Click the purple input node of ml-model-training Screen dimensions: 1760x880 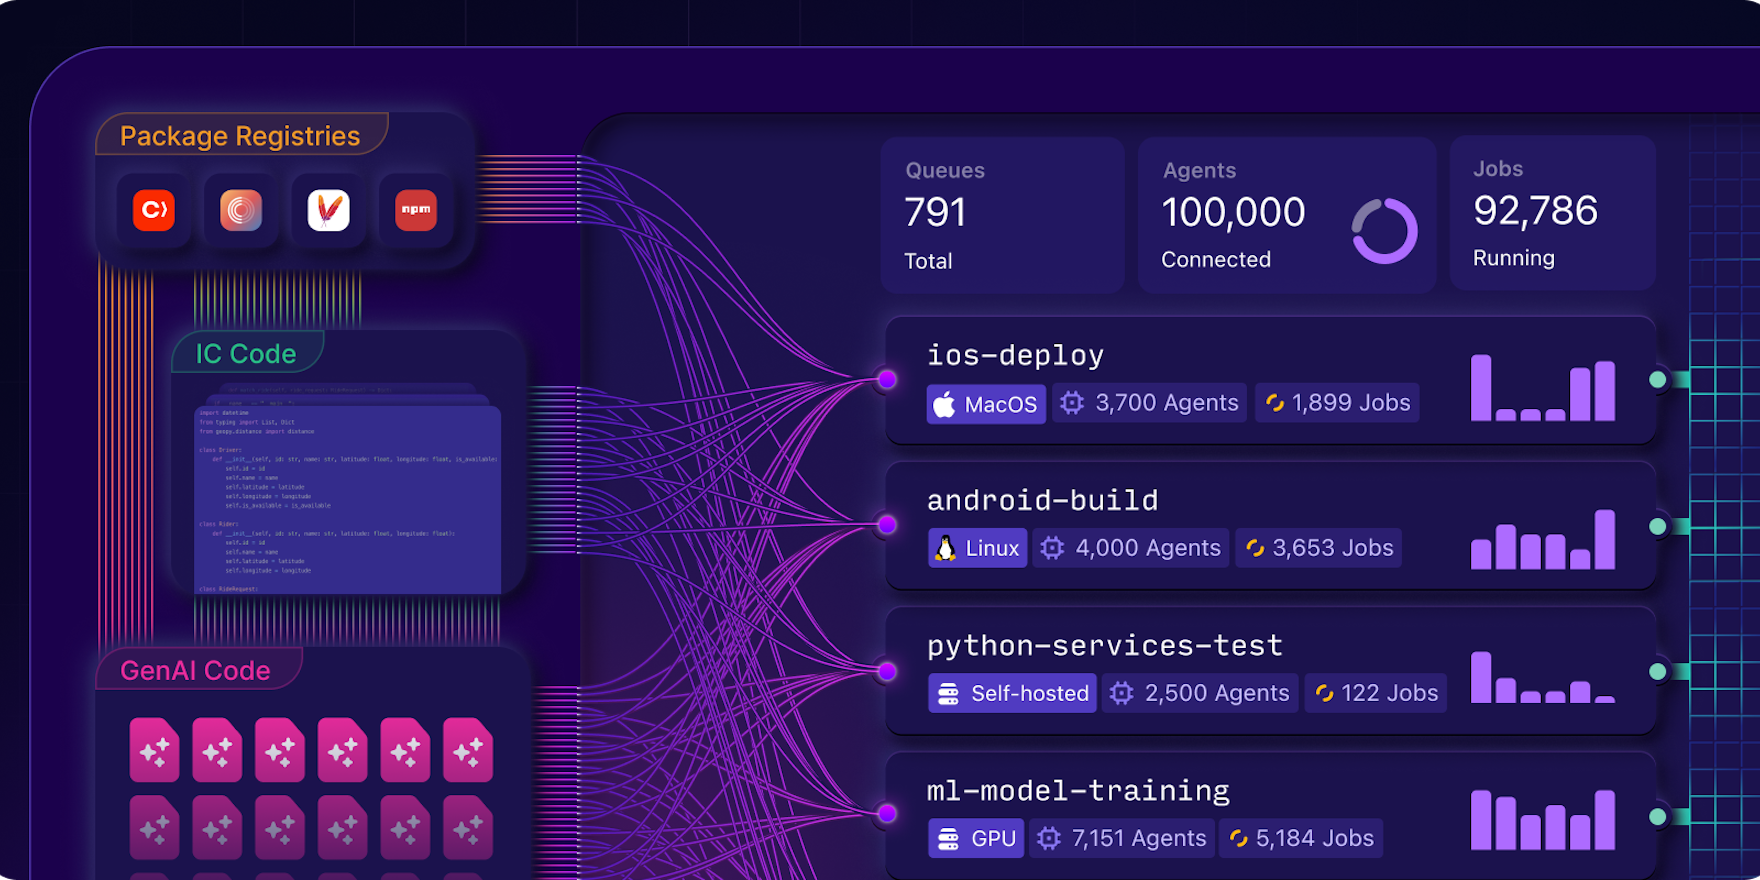[886, 813]
